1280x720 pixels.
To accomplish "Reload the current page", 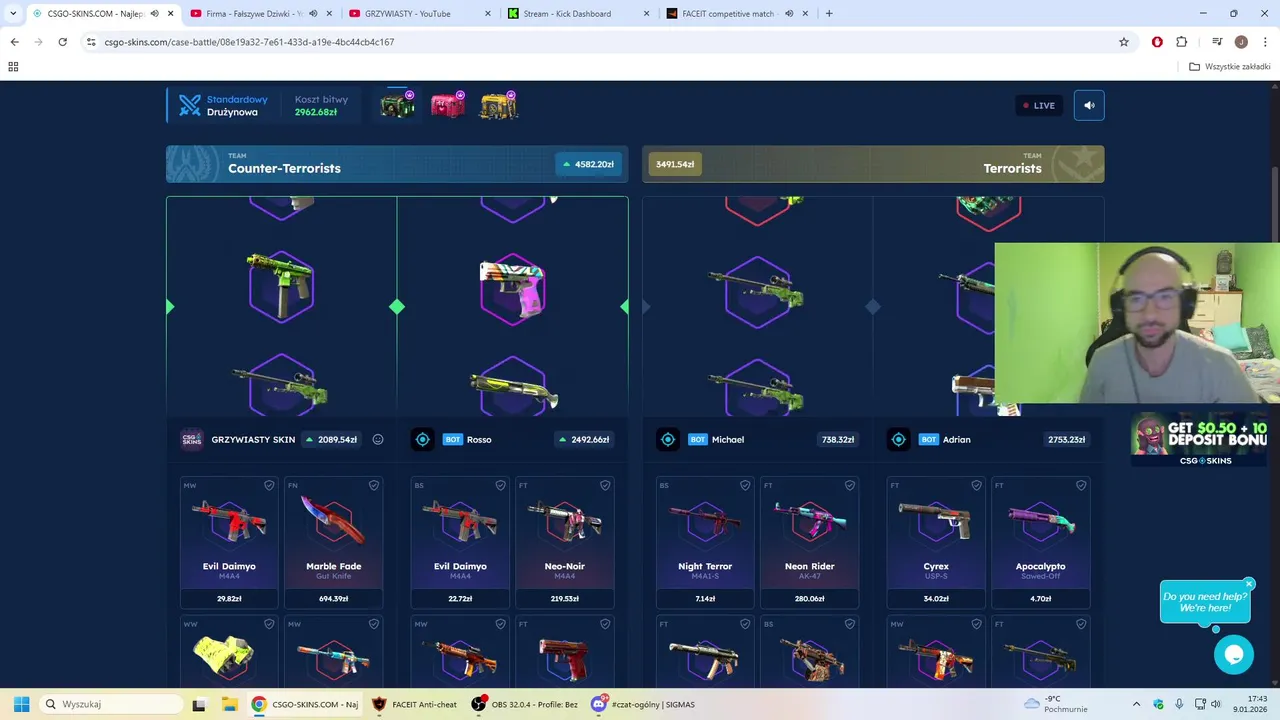I will pos(62,42).
